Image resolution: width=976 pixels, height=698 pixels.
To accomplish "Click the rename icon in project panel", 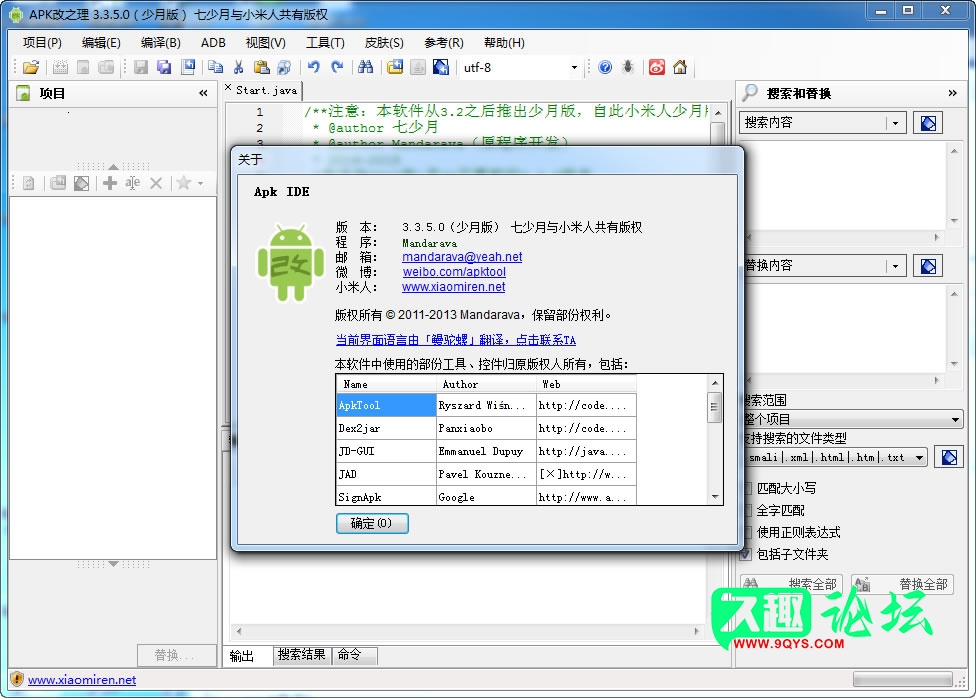I will 133,183.
